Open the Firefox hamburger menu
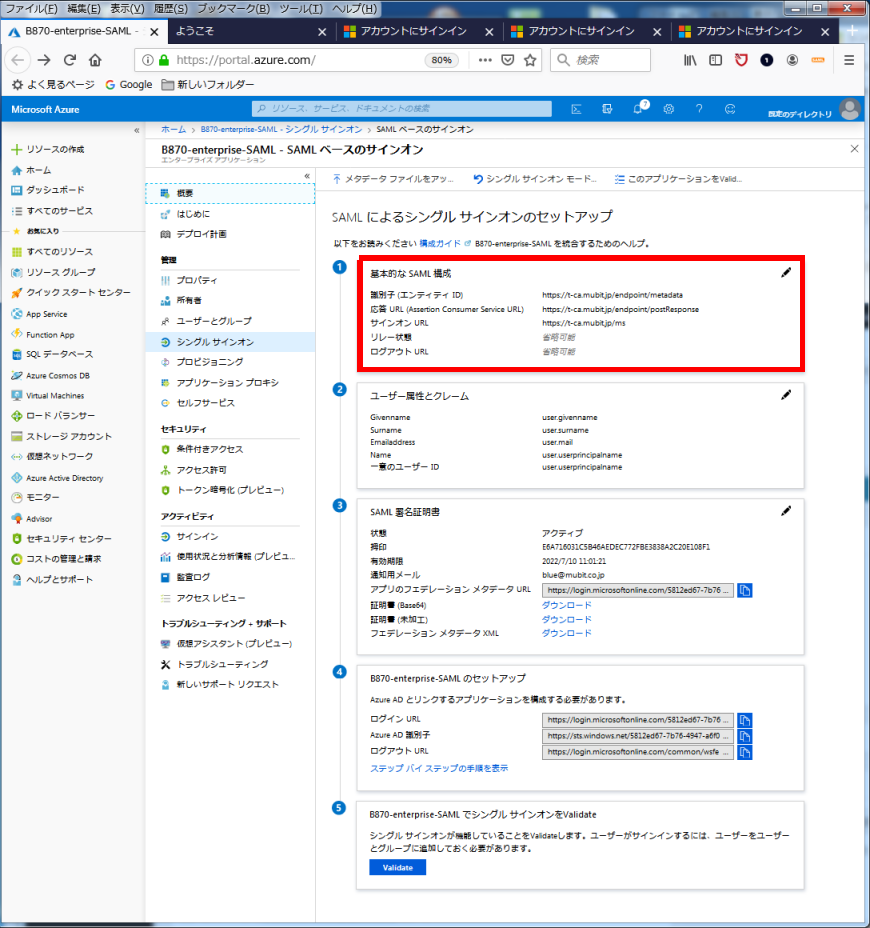Viewport: 870px width, 928px height. click(x=849, y=60)
